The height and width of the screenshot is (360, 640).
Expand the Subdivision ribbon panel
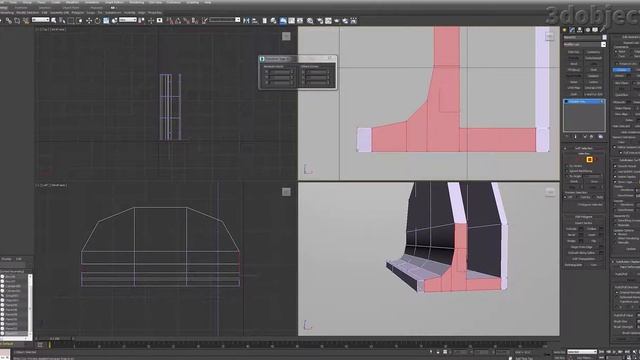click(x=113, y=13)
